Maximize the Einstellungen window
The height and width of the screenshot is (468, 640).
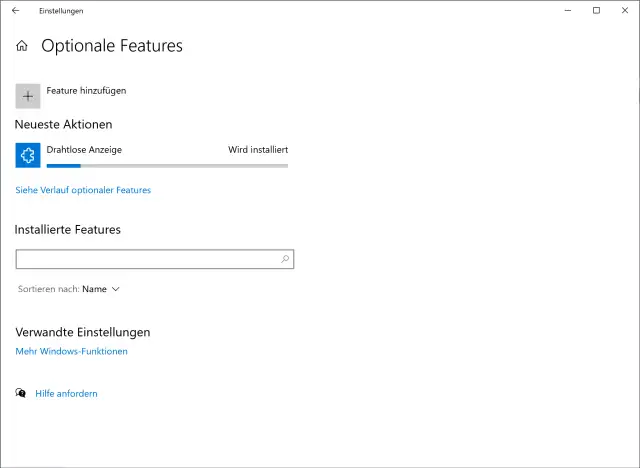pos(596,11)
